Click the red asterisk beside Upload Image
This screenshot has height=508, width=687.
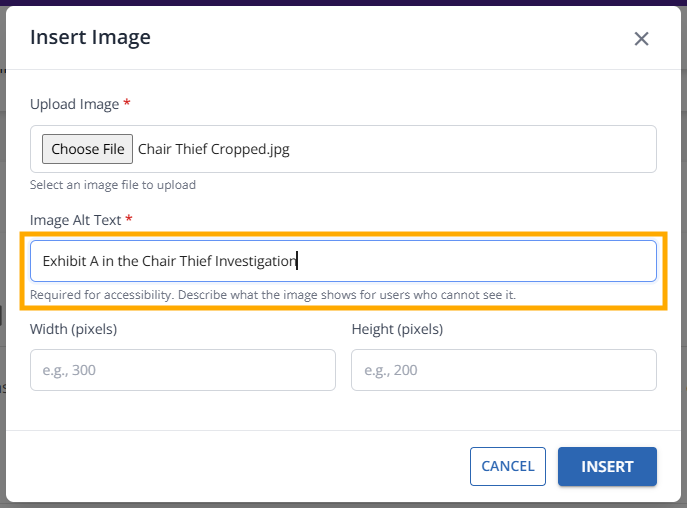pyautogui.click(x=127, y=104)
